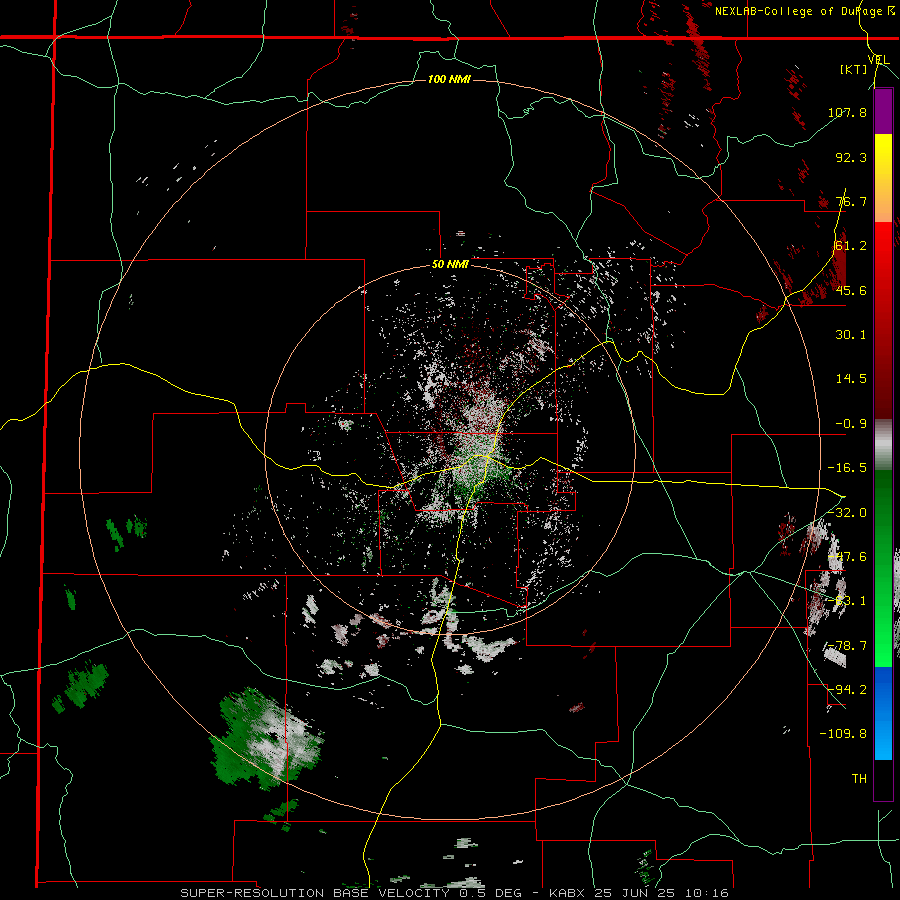This screenshot has width=900, height=900.
Task: Select the -47.6 legend value
Action: pos(847,557)
